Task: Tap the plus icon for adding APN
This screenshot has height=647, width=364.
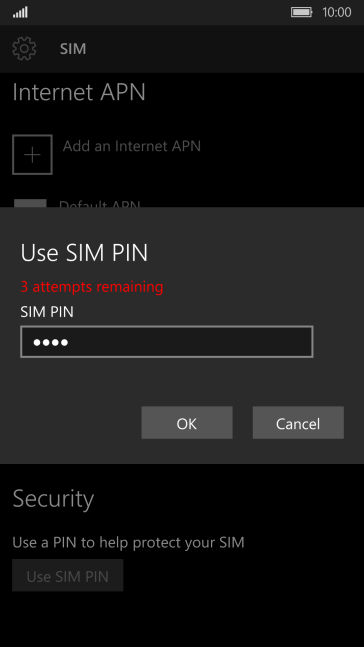Action: (x=32, y=155)
